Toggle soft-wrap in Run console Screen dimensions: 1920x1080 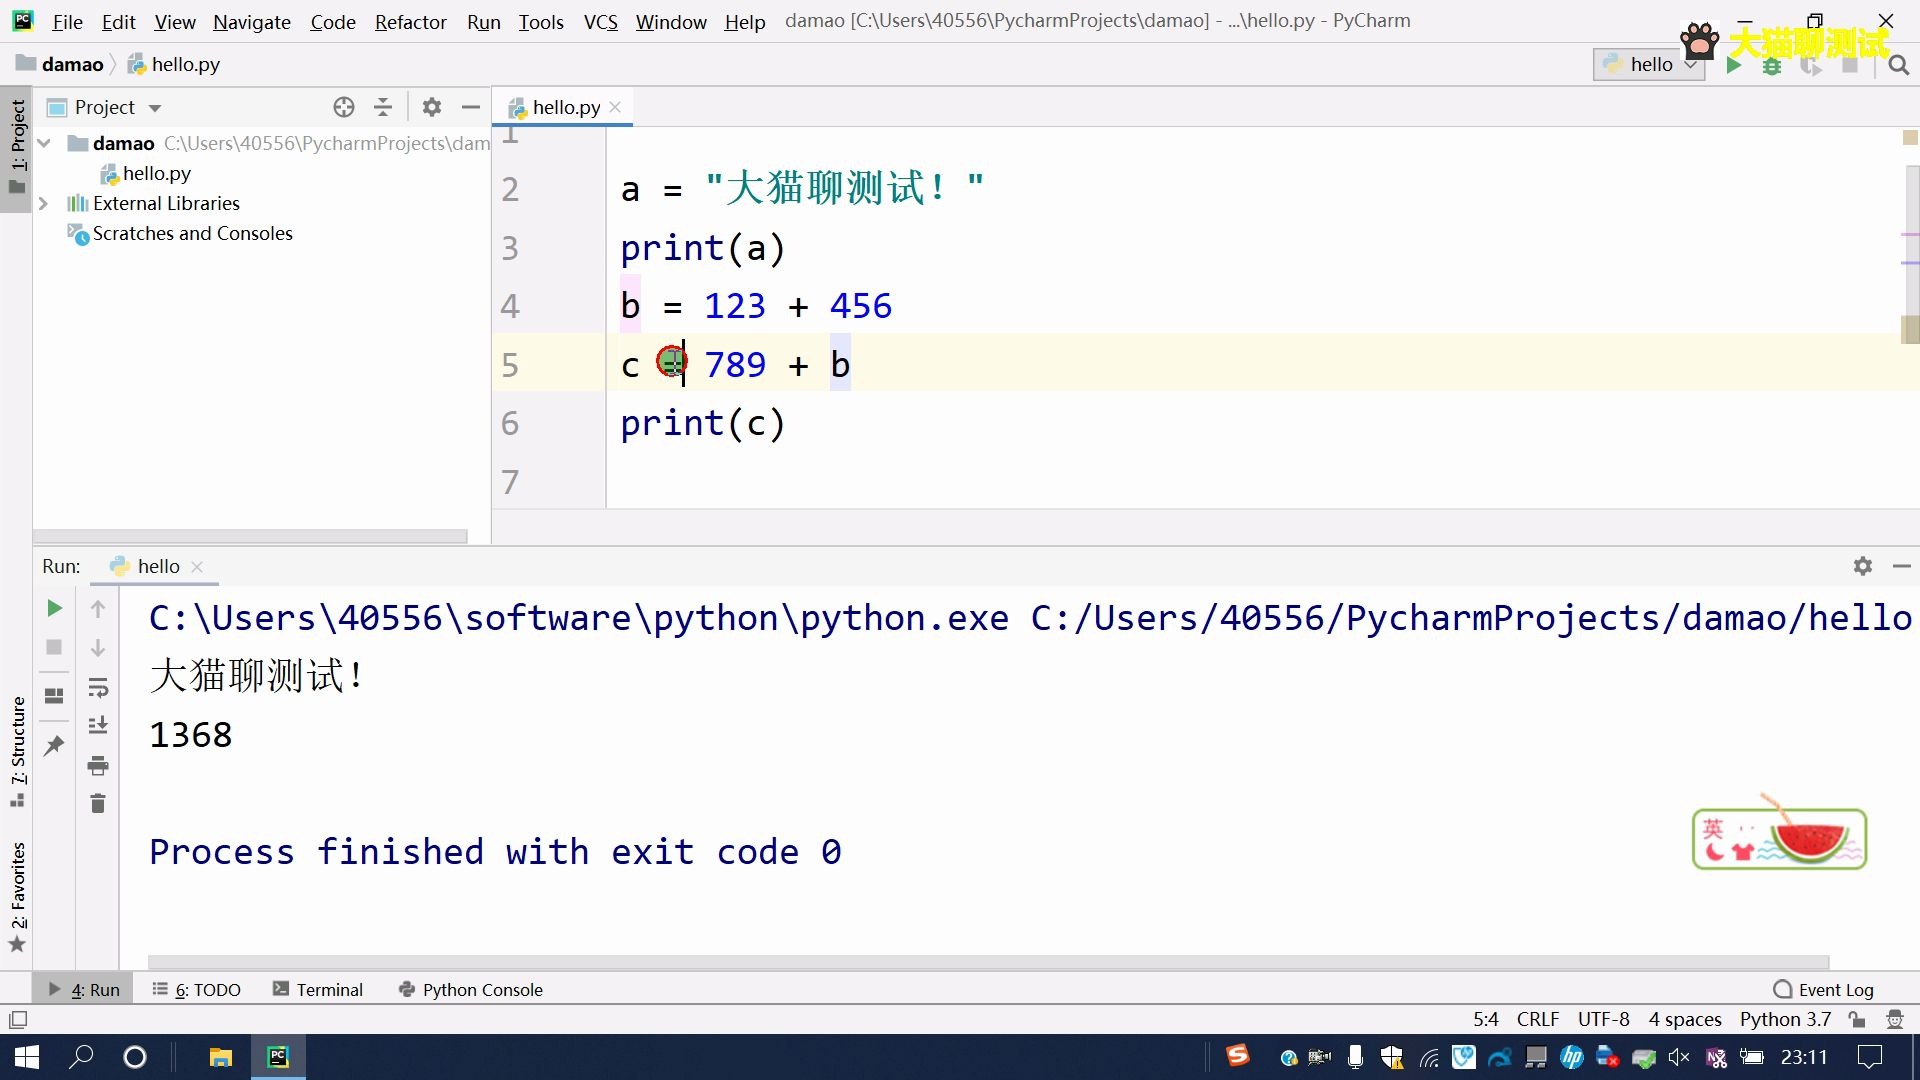[x=98, y=688]
